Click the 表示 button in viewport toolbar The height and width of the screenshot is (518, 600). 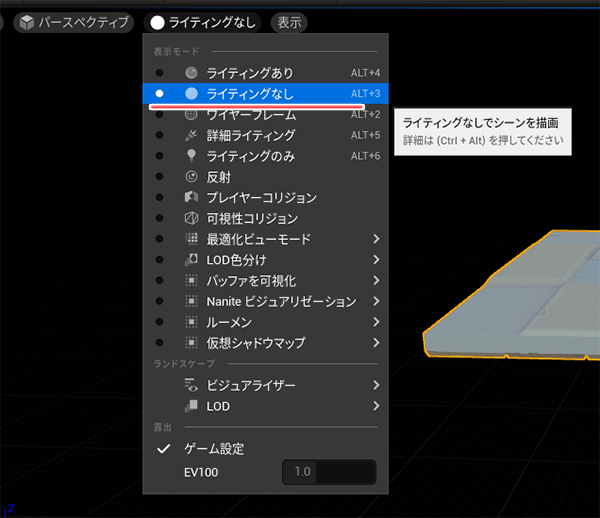289,21
